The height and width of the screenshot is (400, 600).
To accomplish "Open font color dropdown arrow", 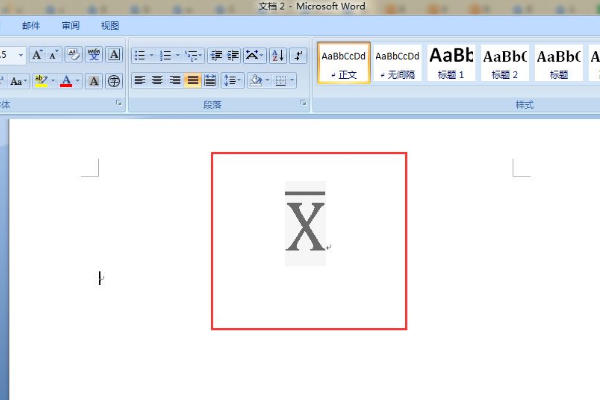I will pos(78,81).
